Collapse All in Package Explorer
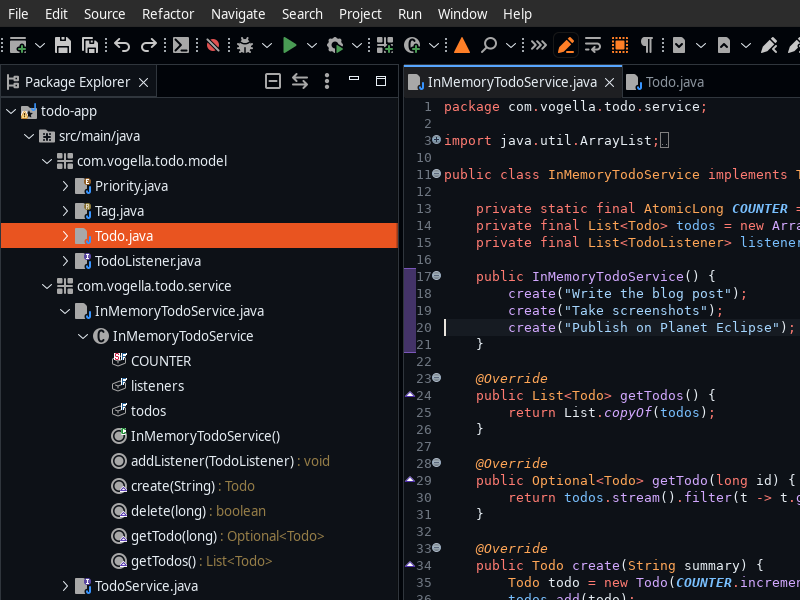Image resolution: width=800 pixels, height=600 pixels. click(273, 81)
